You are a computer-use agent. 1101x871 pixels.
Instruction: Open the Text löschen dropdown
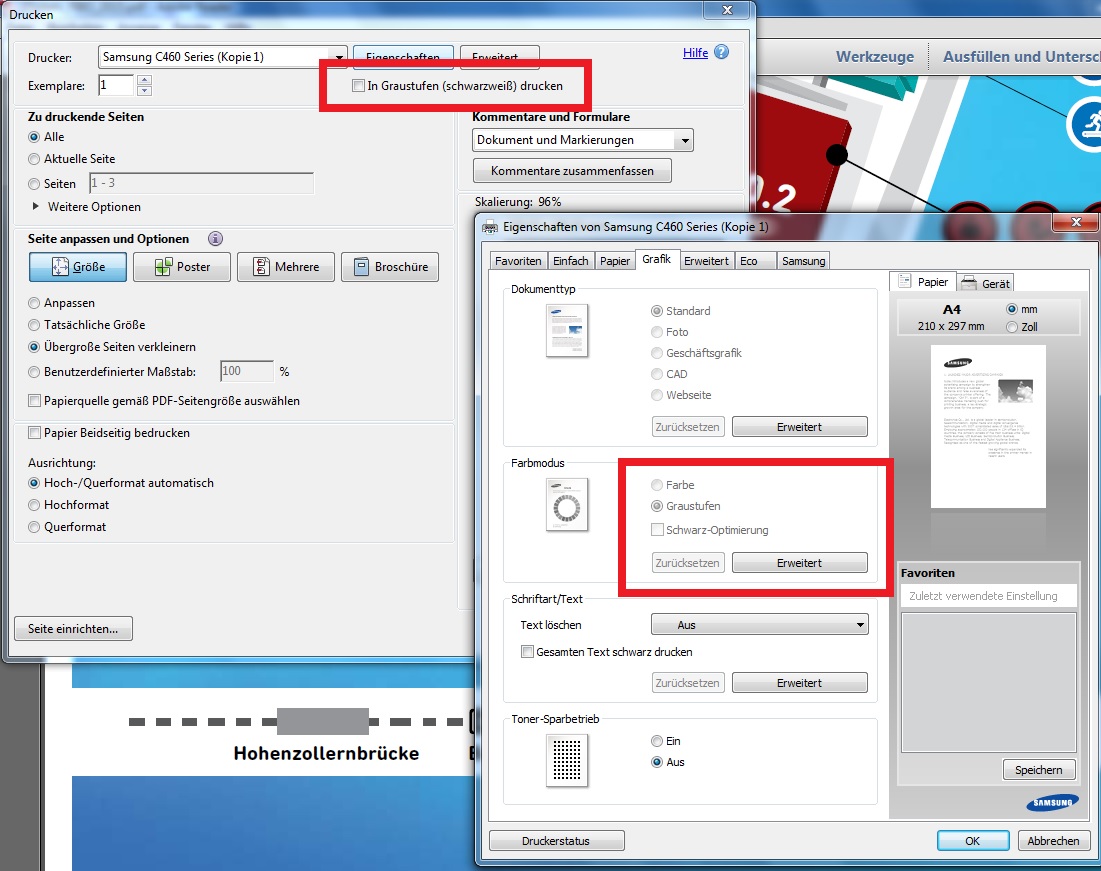[x=760, y=624]
